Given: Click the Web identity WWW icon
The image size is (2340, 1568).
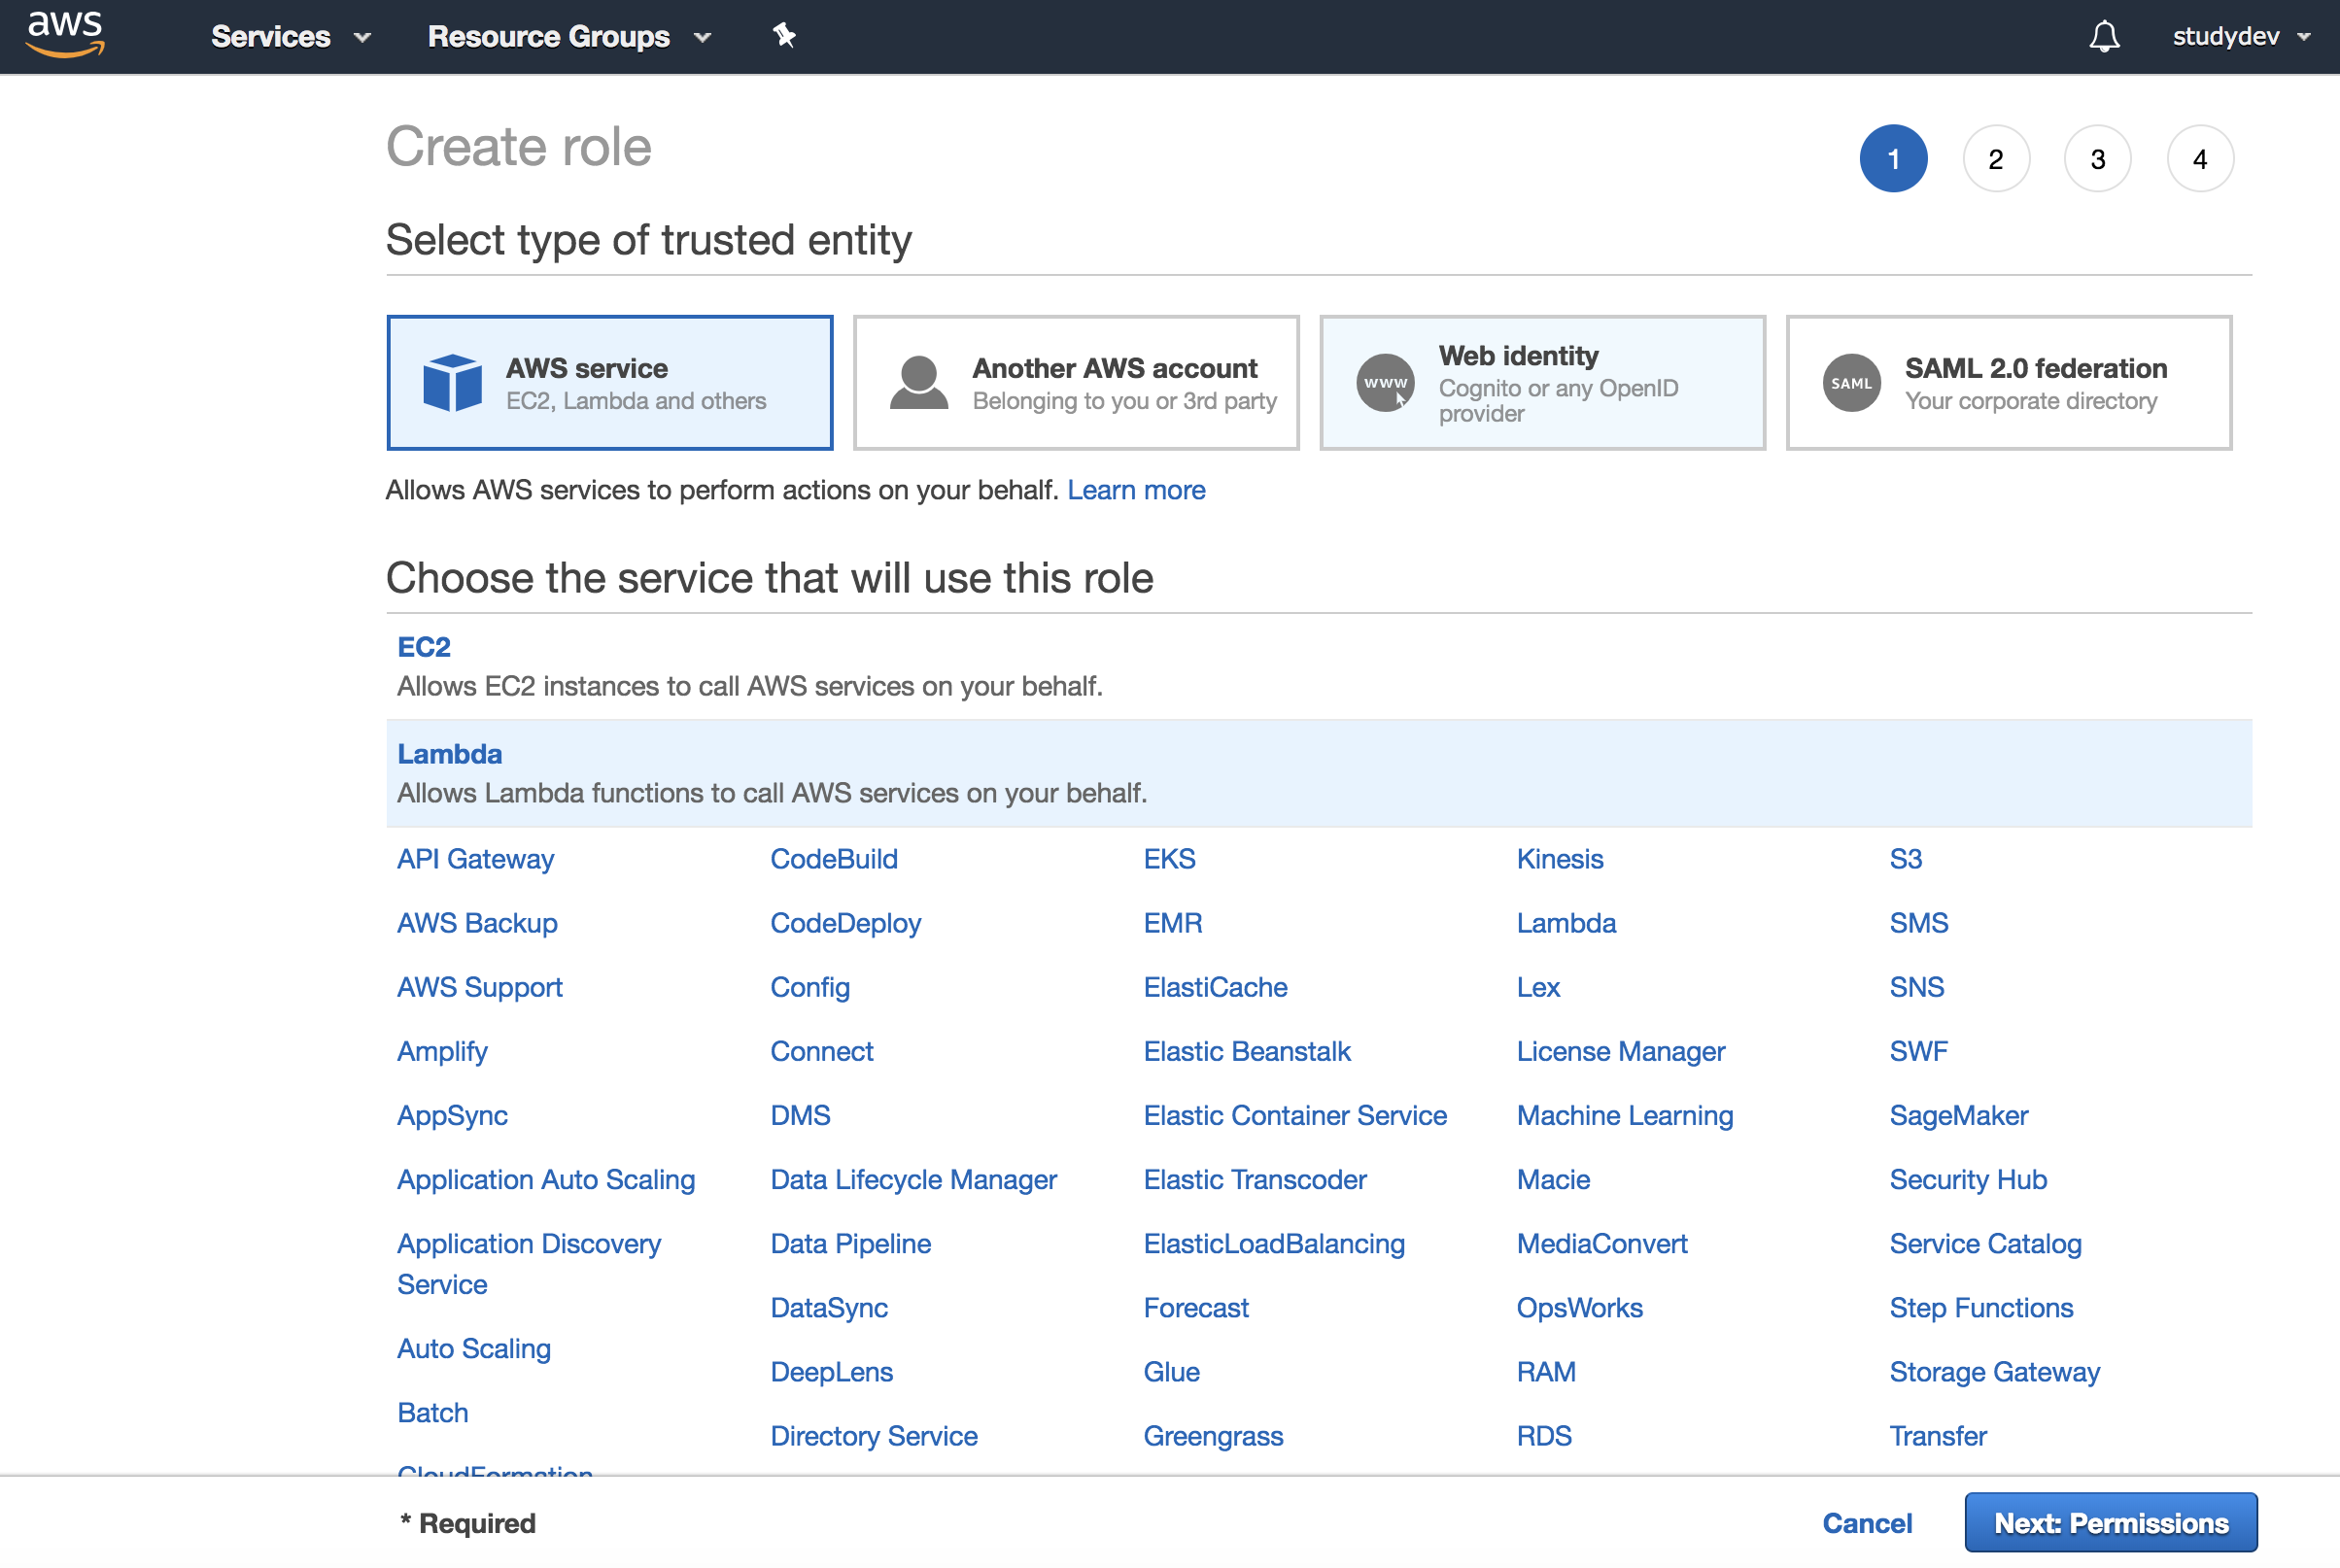Looking at the screenshot, I should [x=1385, y=383].
